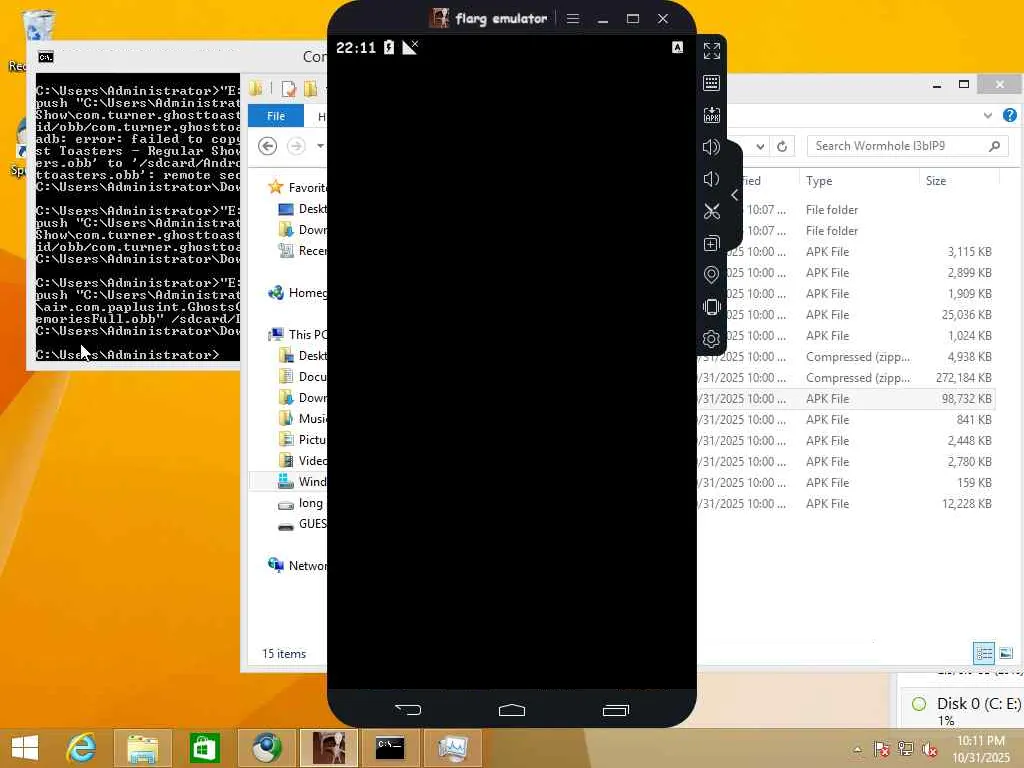Switch to details view in Explorer
1024x768 pixels.
point(984,652)
